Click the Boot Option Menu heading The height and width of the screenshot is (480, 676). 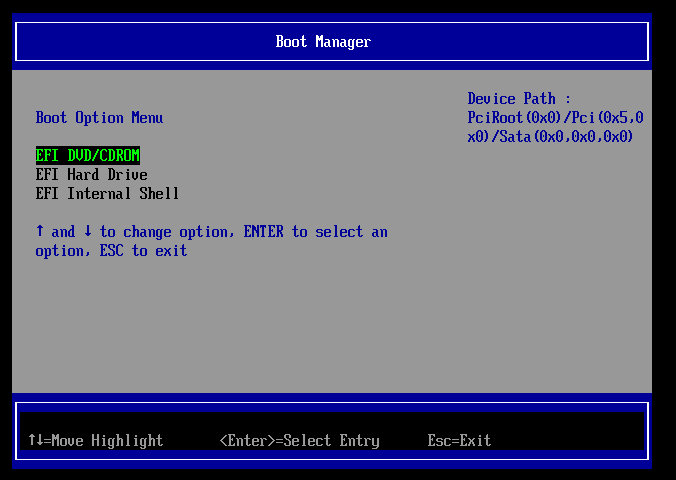tap(99, 118)
